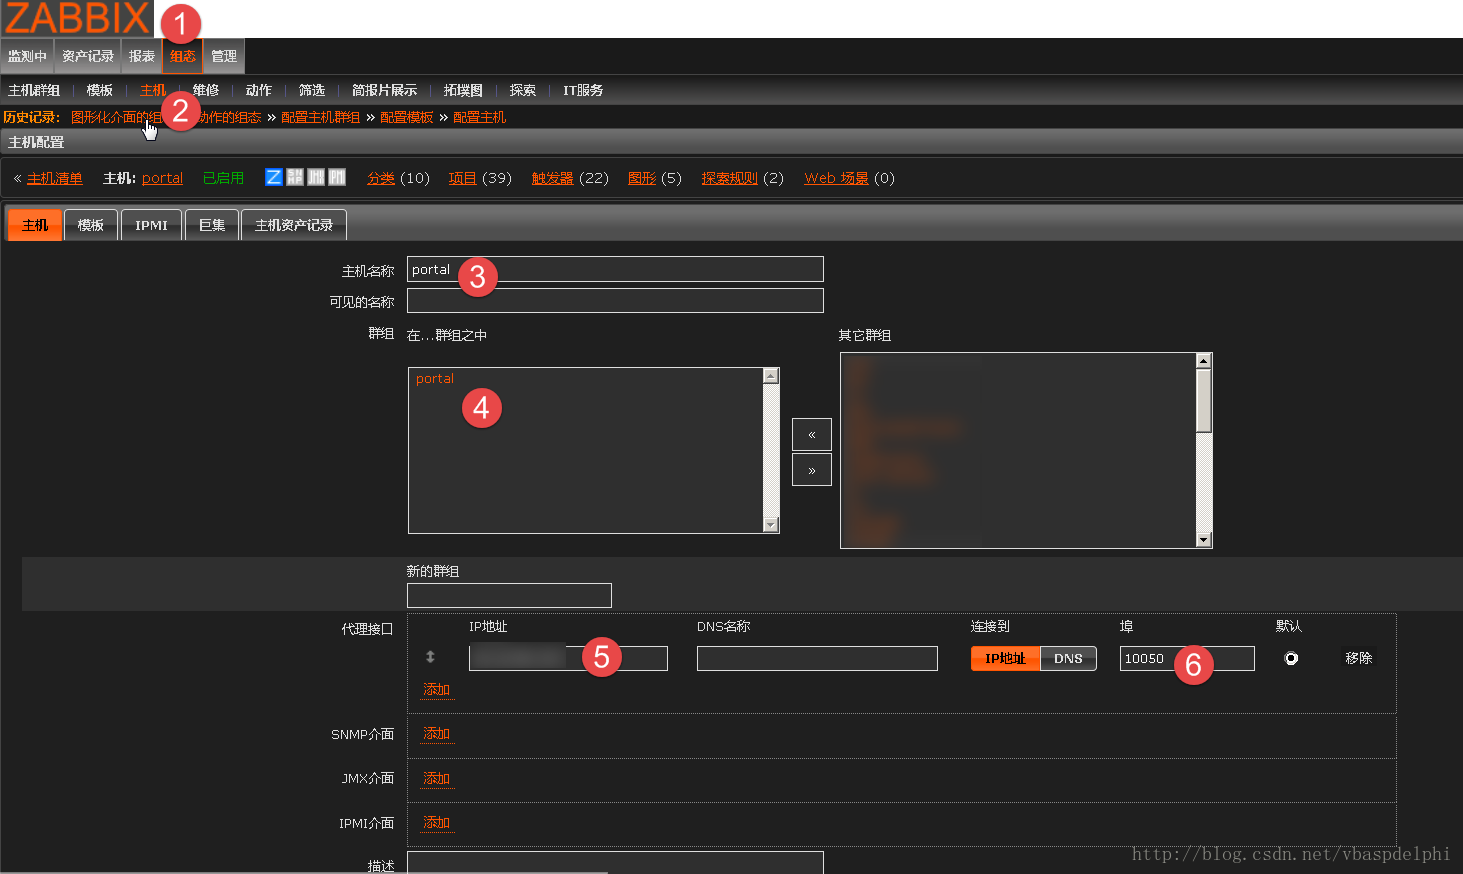1463x874 pixels.
Task: Select portal in the 在...群组之中 list
Action: 435,379
